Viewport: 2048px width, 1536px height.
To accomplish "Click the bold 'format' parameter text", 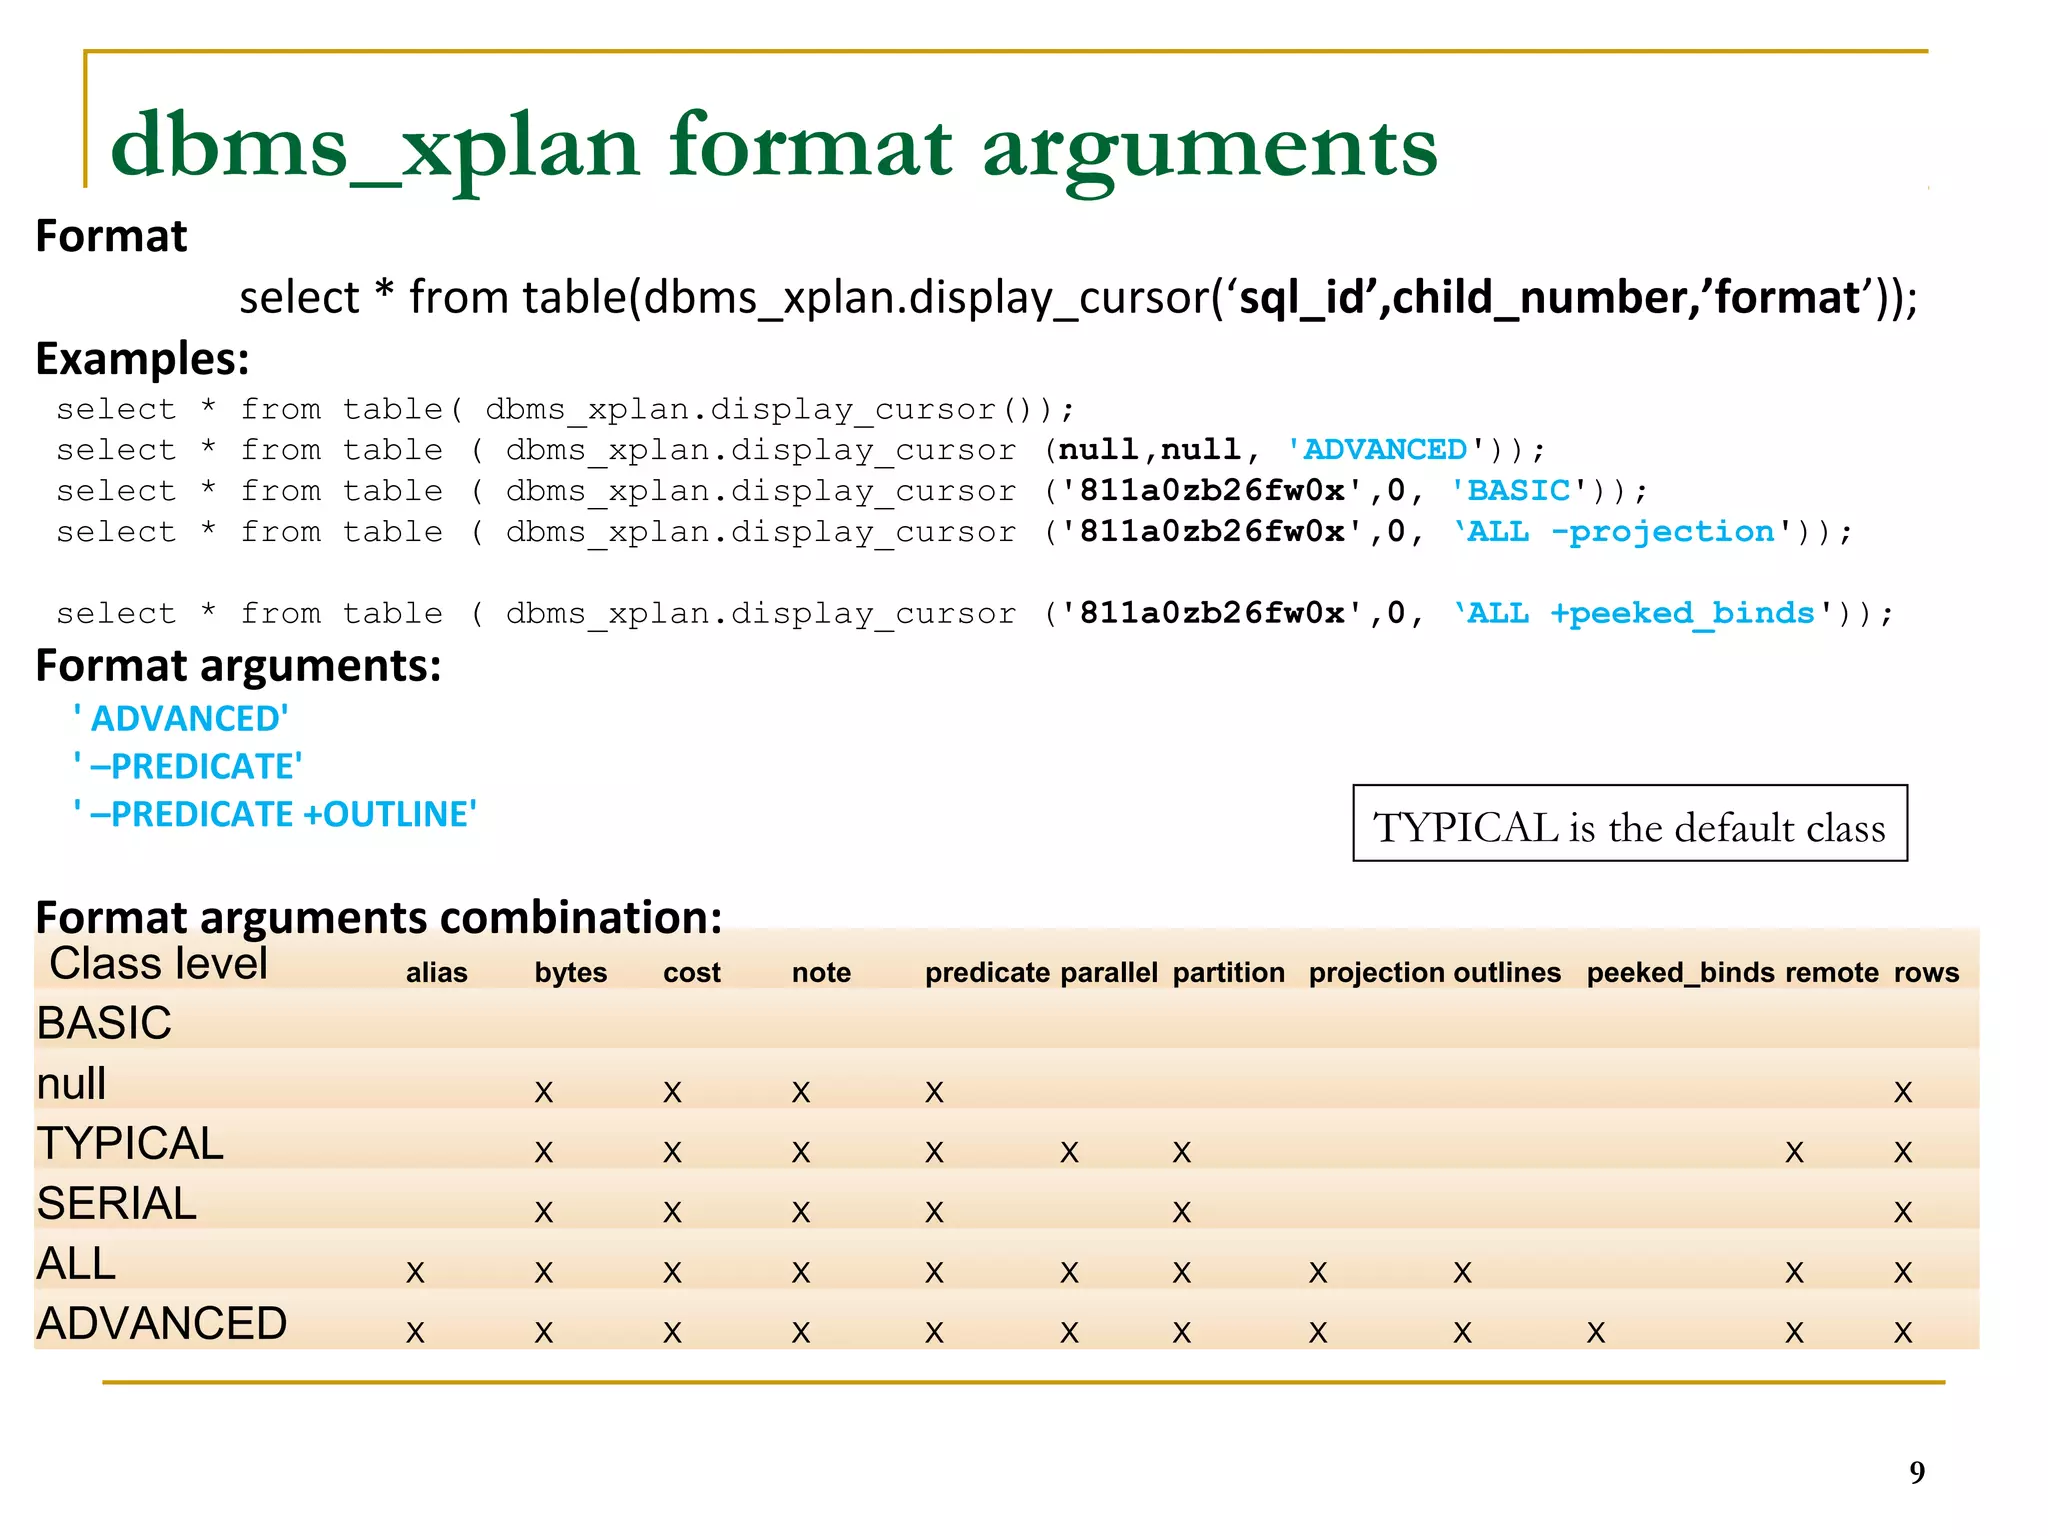I will 1787,298.
